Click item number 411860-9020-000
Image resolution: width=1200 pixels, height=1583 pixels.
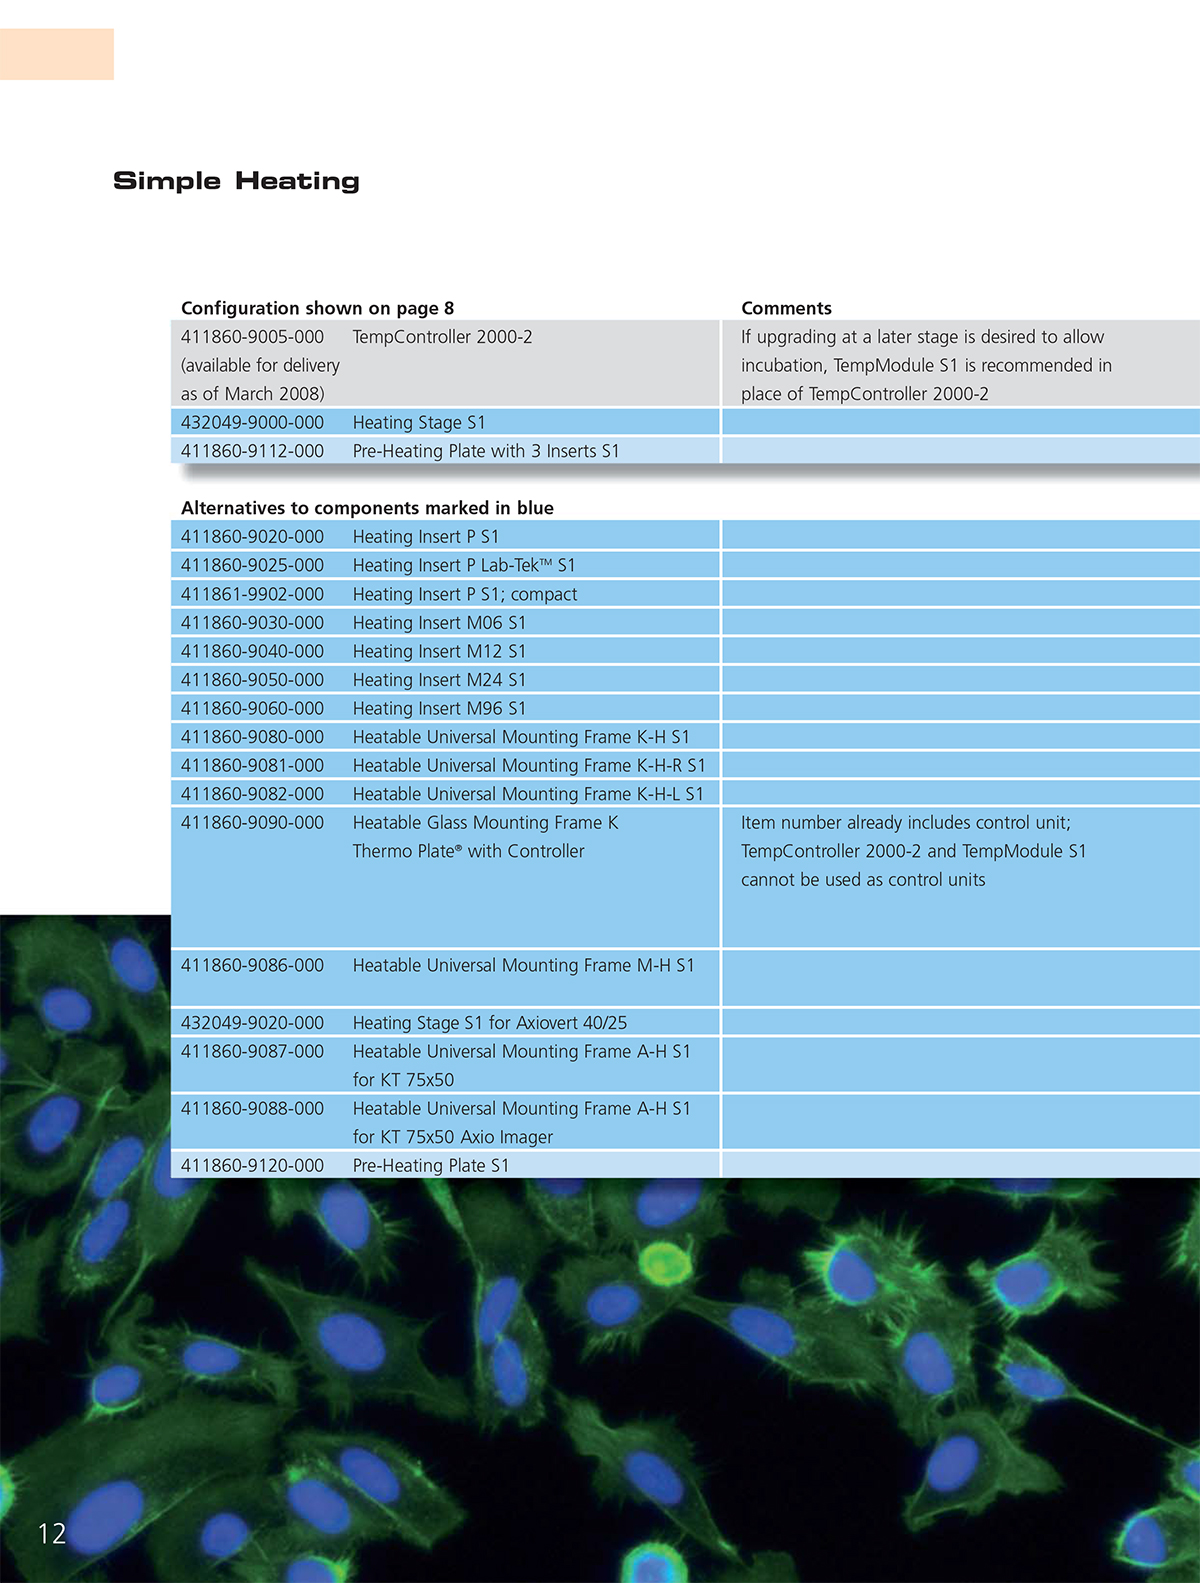pos(252,537)
